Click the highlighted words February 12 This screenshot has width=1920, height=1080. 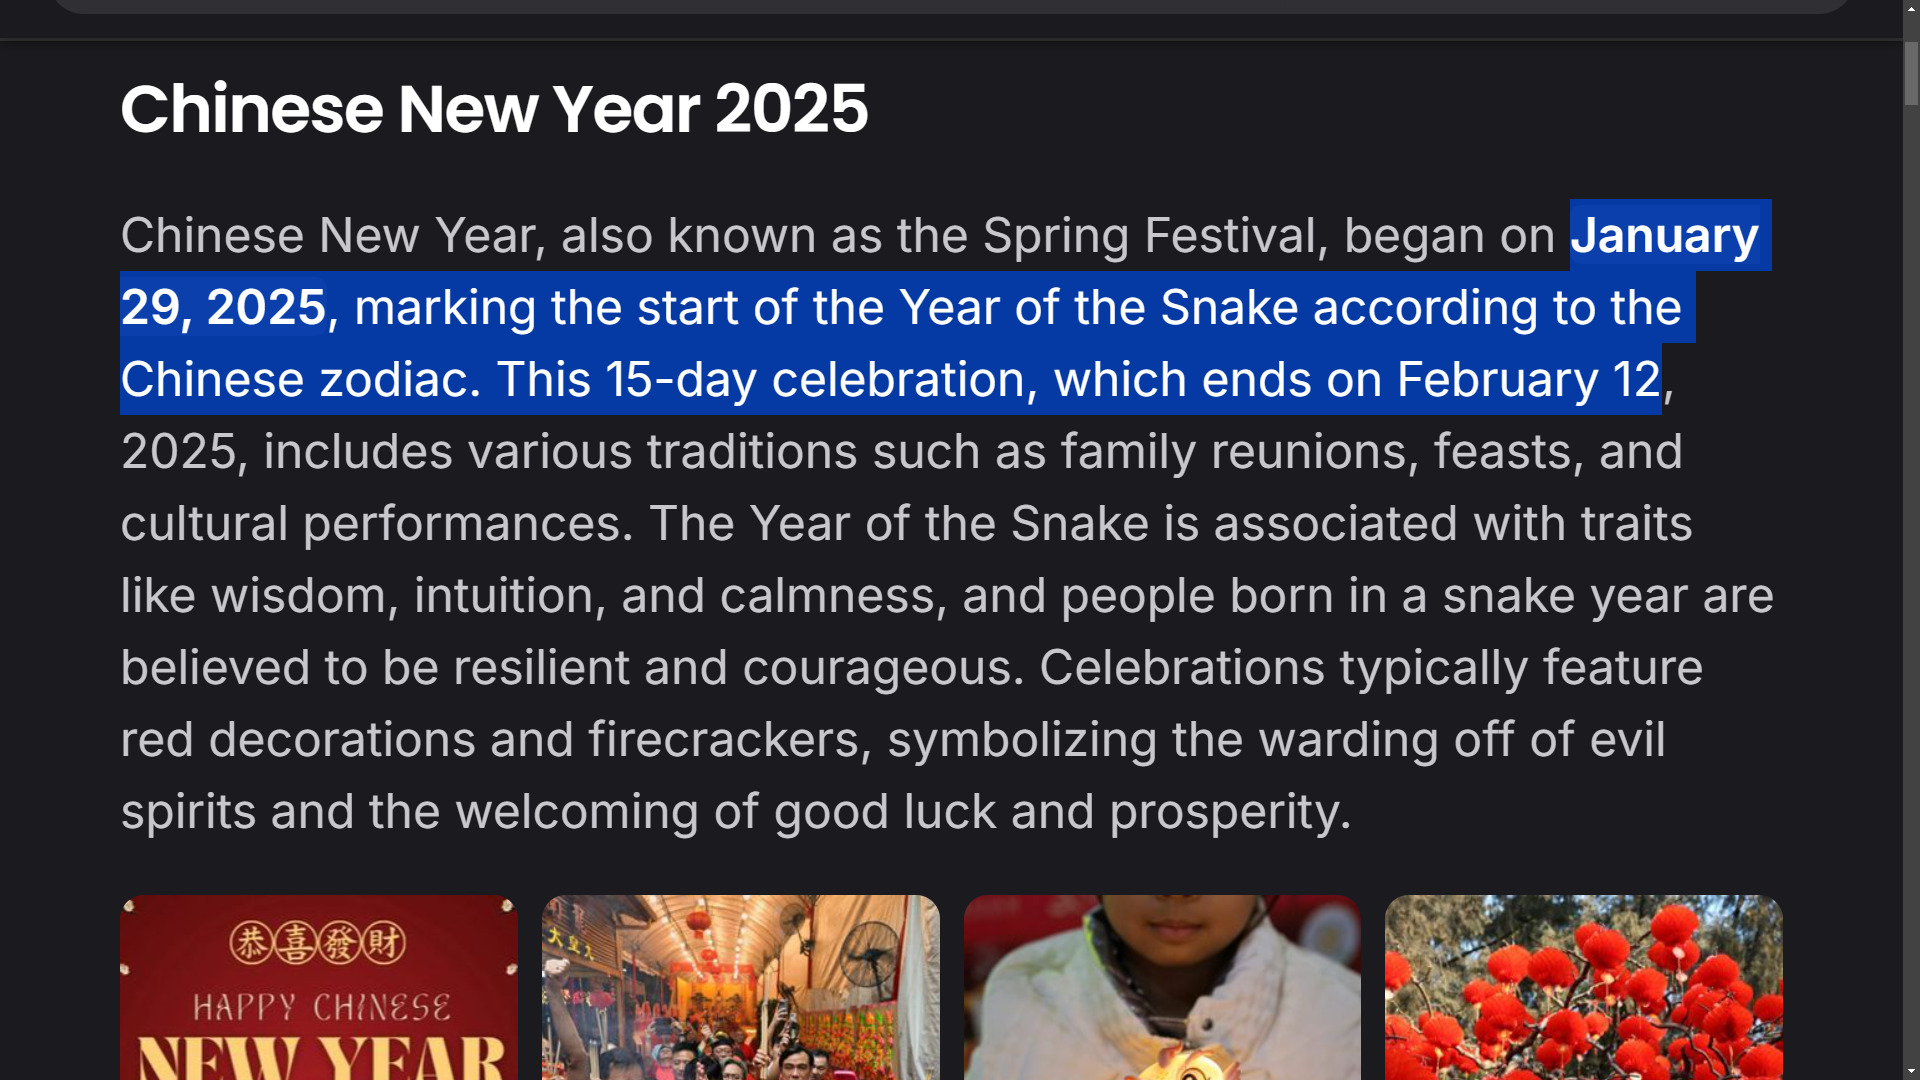coord(1529,379)
